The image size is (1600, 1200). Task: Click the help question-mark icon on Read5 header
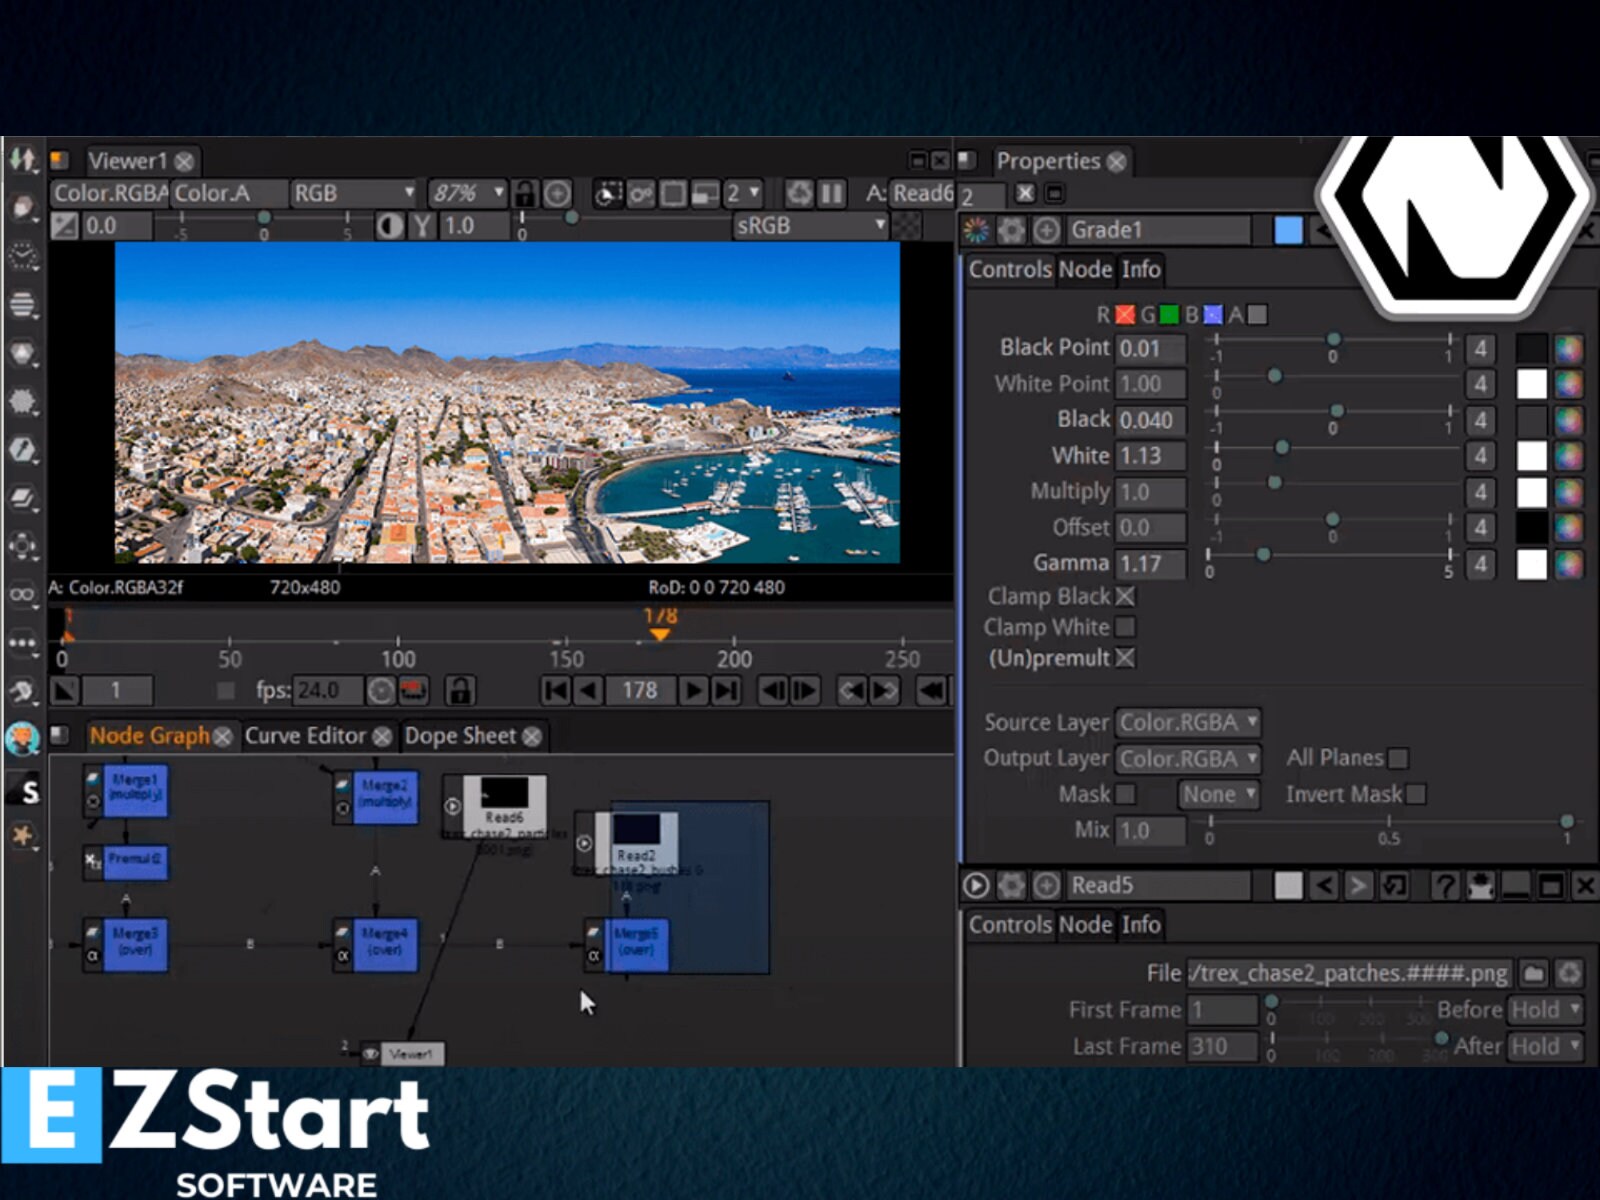click(1443, 886)
